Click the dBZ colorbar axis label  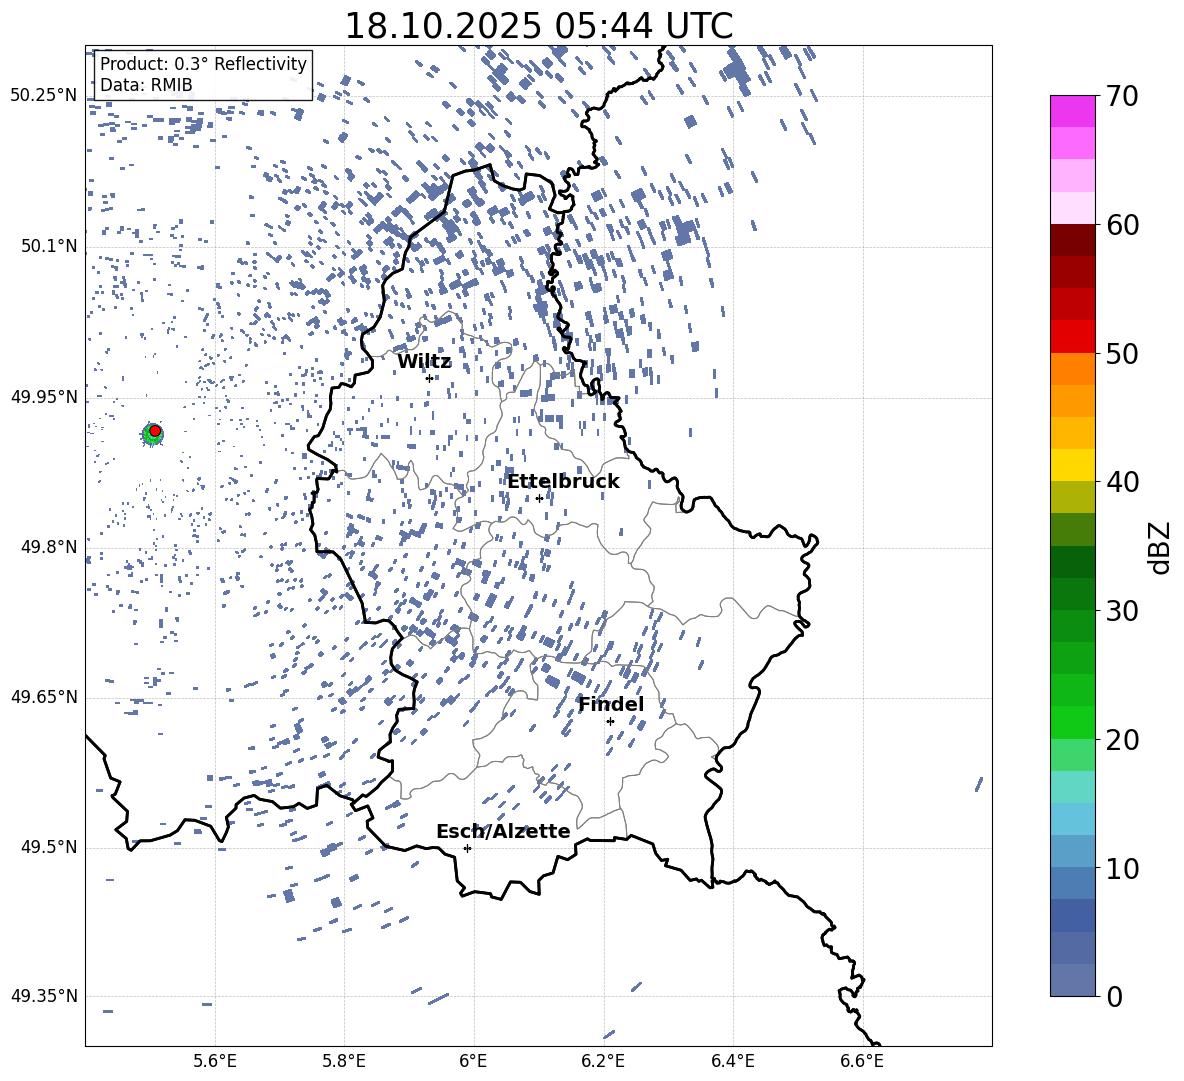click(1160, 547)
